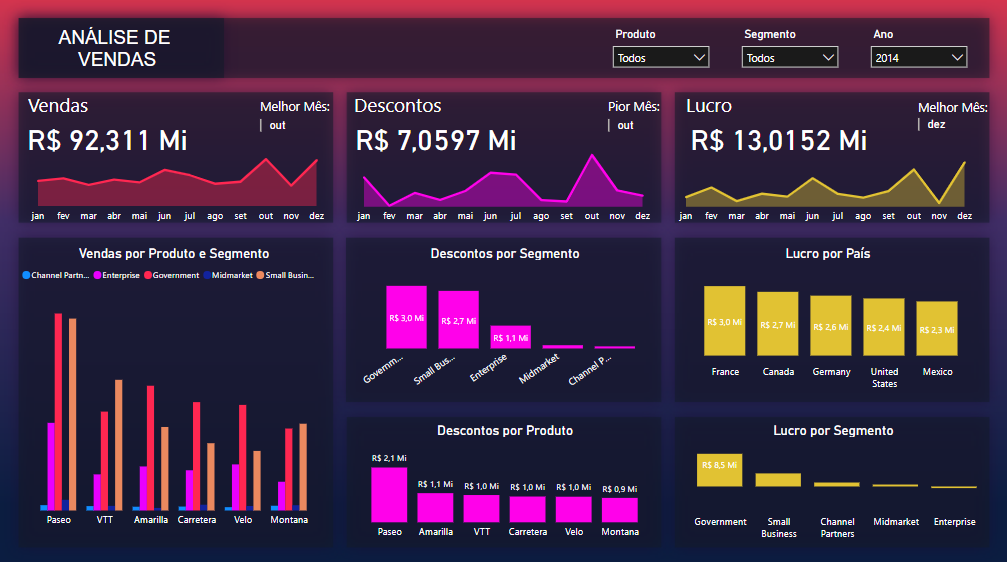Click the Lucro line chart area

pos(825,184)
